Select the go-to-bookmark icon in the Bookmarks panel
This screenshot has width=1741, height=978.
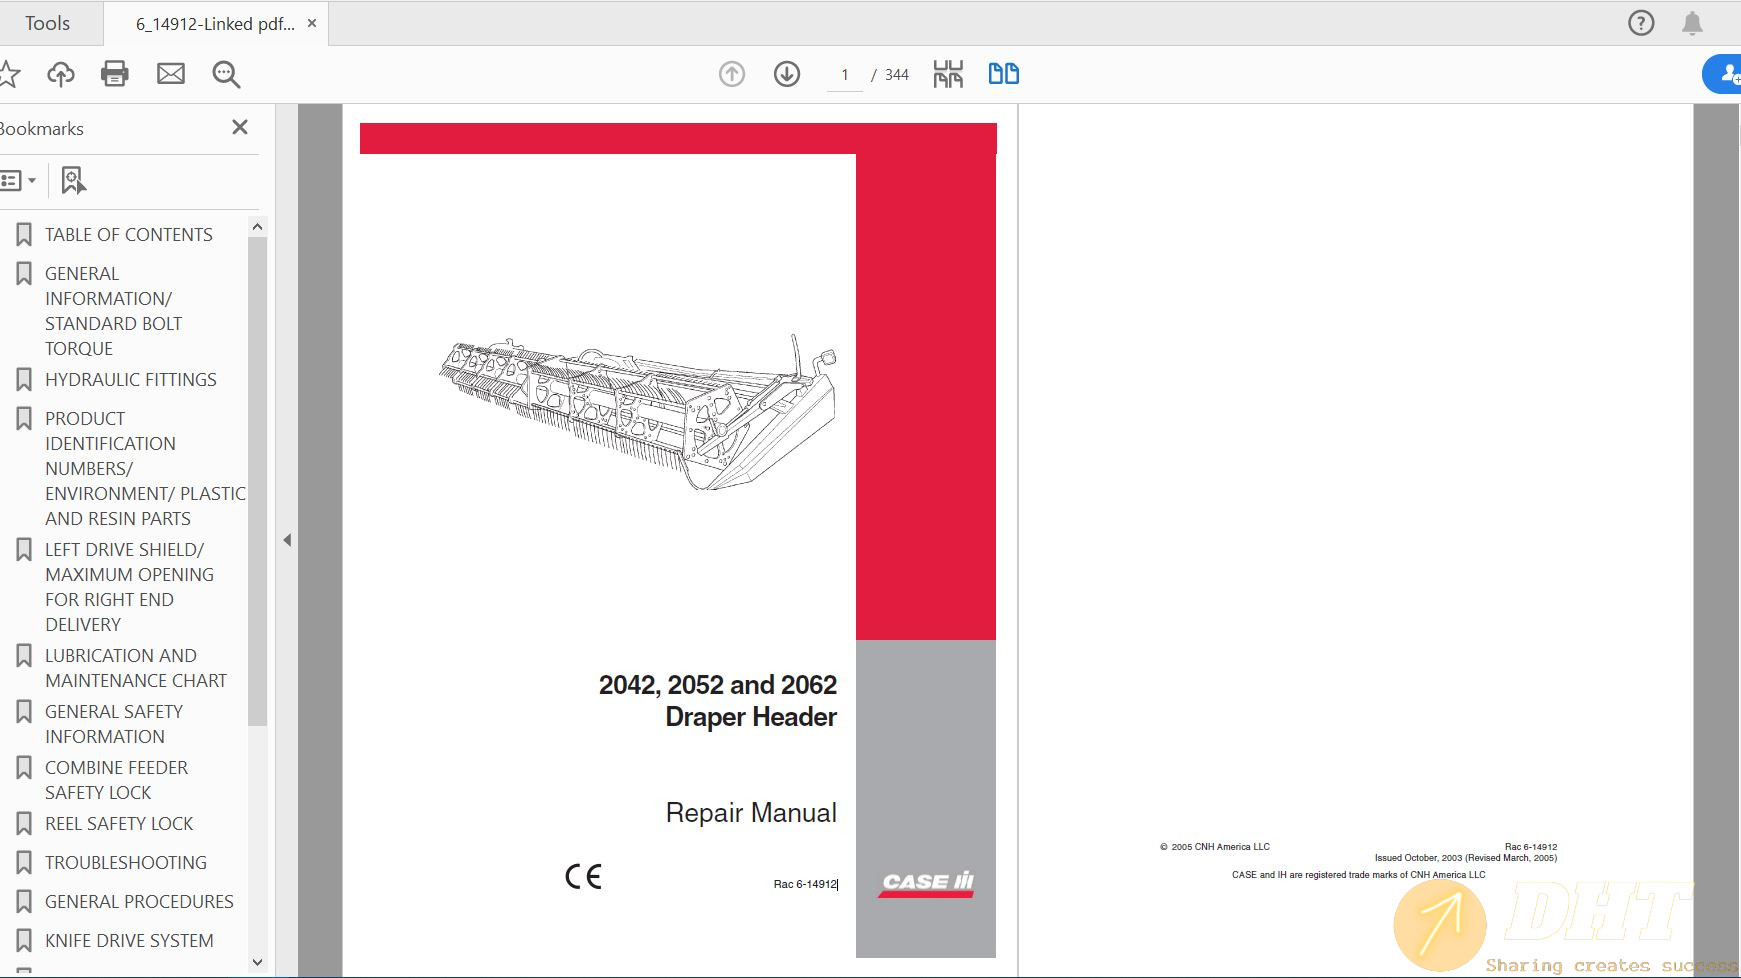(73, 180)
